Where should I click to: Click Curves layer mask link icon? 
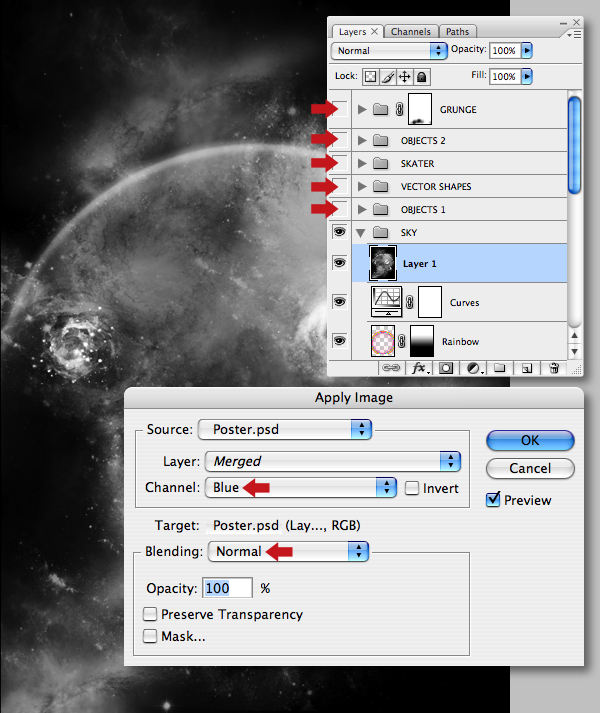pyautogui.click(x=409, y=302)
